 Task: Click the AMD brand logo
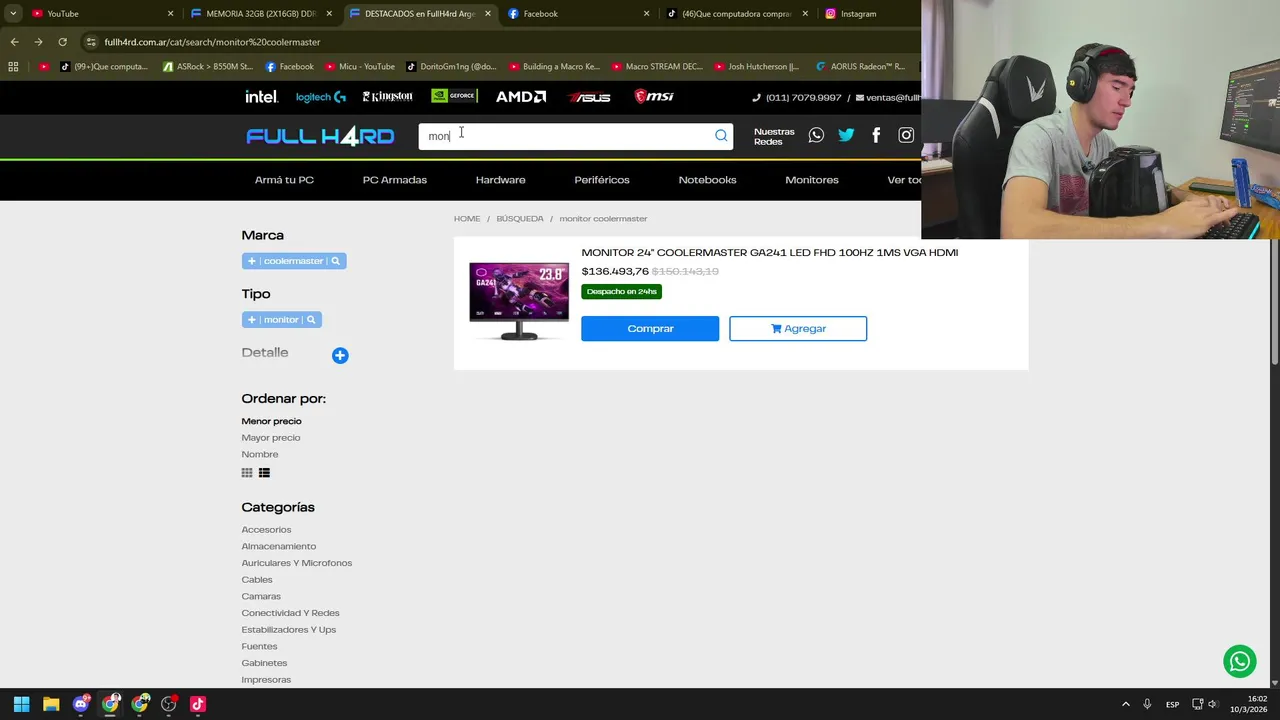521,97
